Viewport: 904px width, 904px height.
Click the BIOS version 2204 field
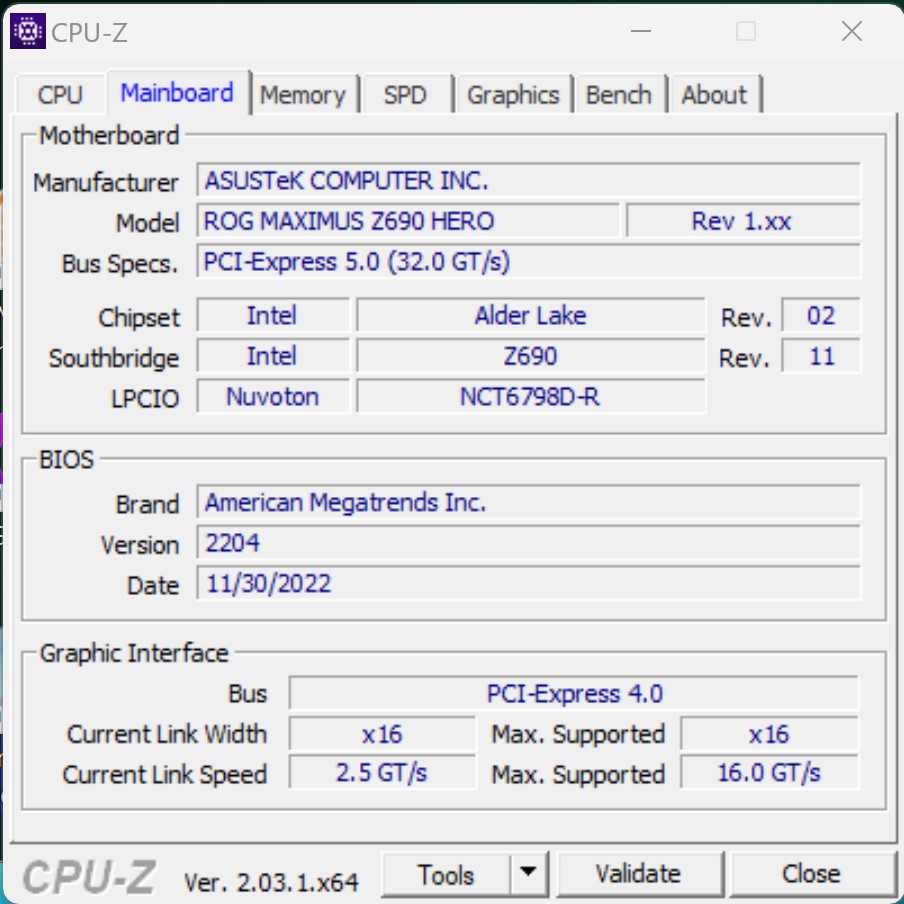coord(529,543)
